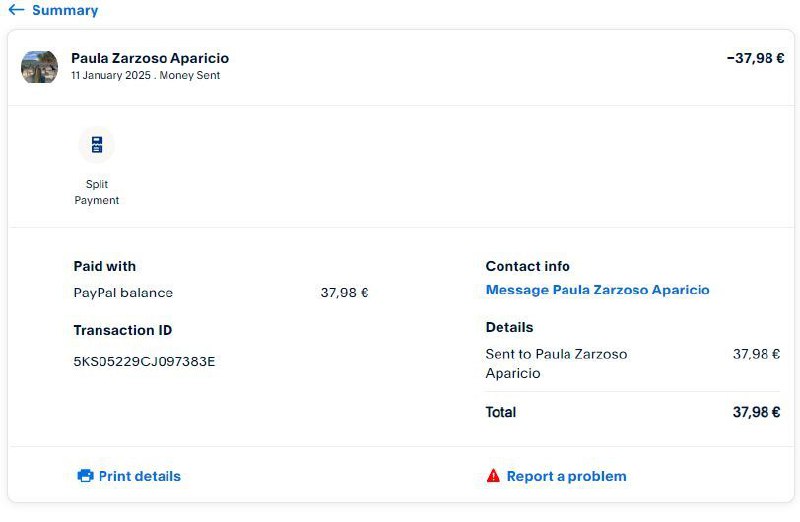Viewport: 800px width, 522px height.
Task: Click the transaction ID code 5KS05229CJ097383E
Action: click(x=144, y=361)
